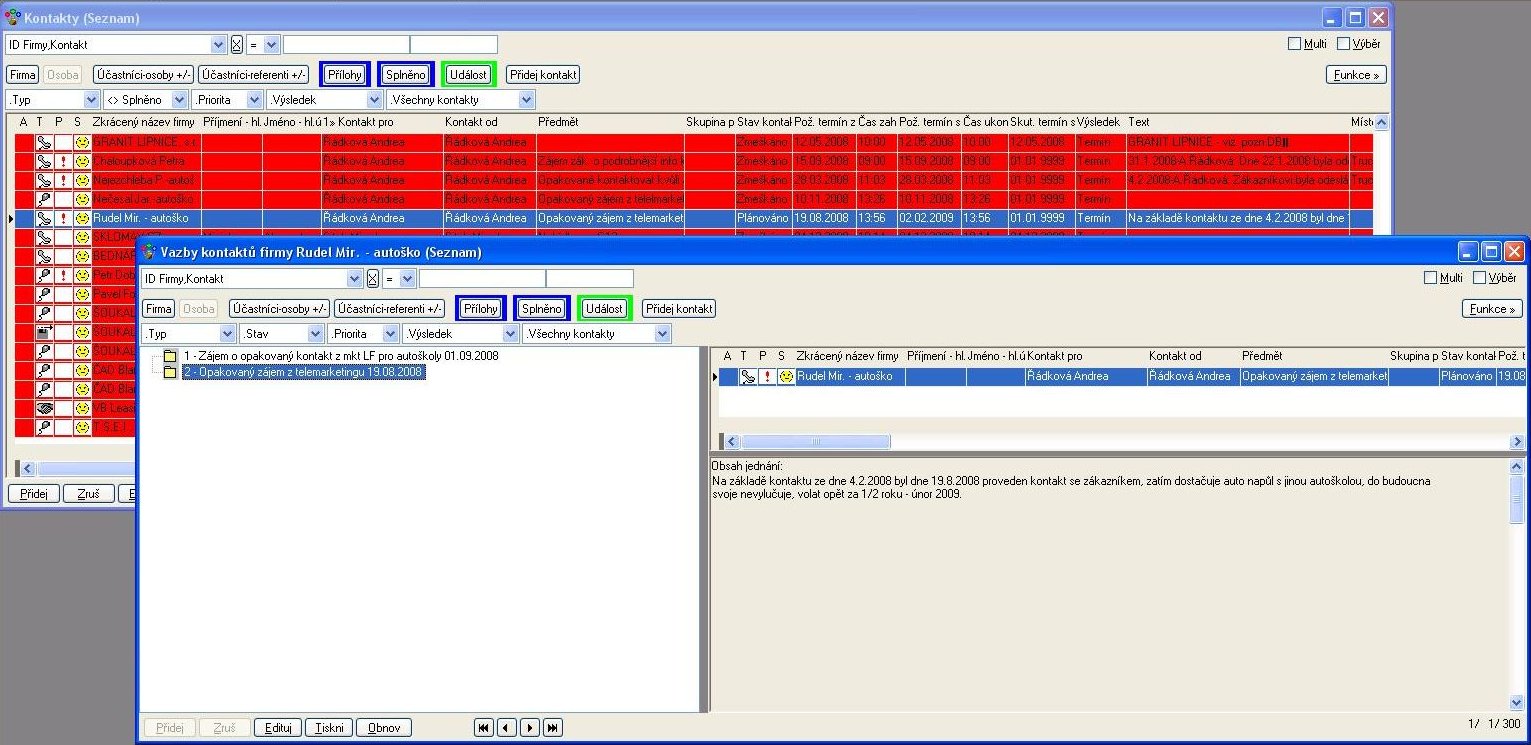The width and height of the screenshot is (1531, 745).
Task: Open 'Funkce »' button in Vazby window
Action: coord(1492,309)
